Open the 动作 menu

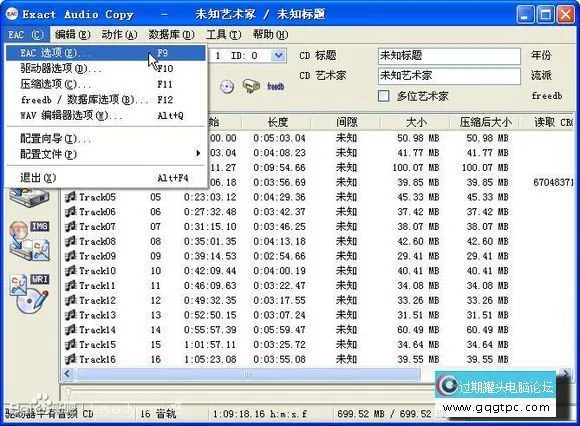tap(119, 35)
